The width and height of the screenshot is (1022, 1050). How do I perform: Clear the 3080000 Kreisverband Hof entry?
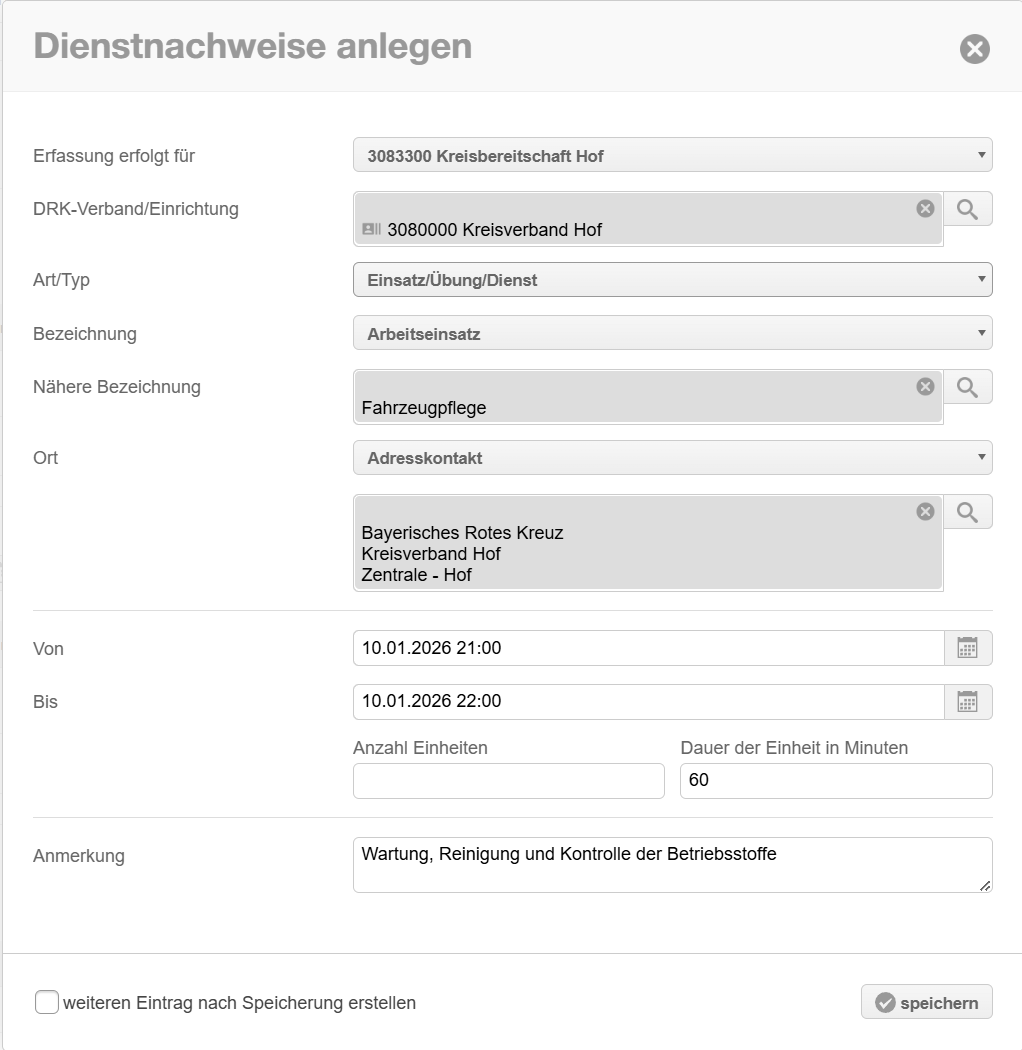(925, 208)
